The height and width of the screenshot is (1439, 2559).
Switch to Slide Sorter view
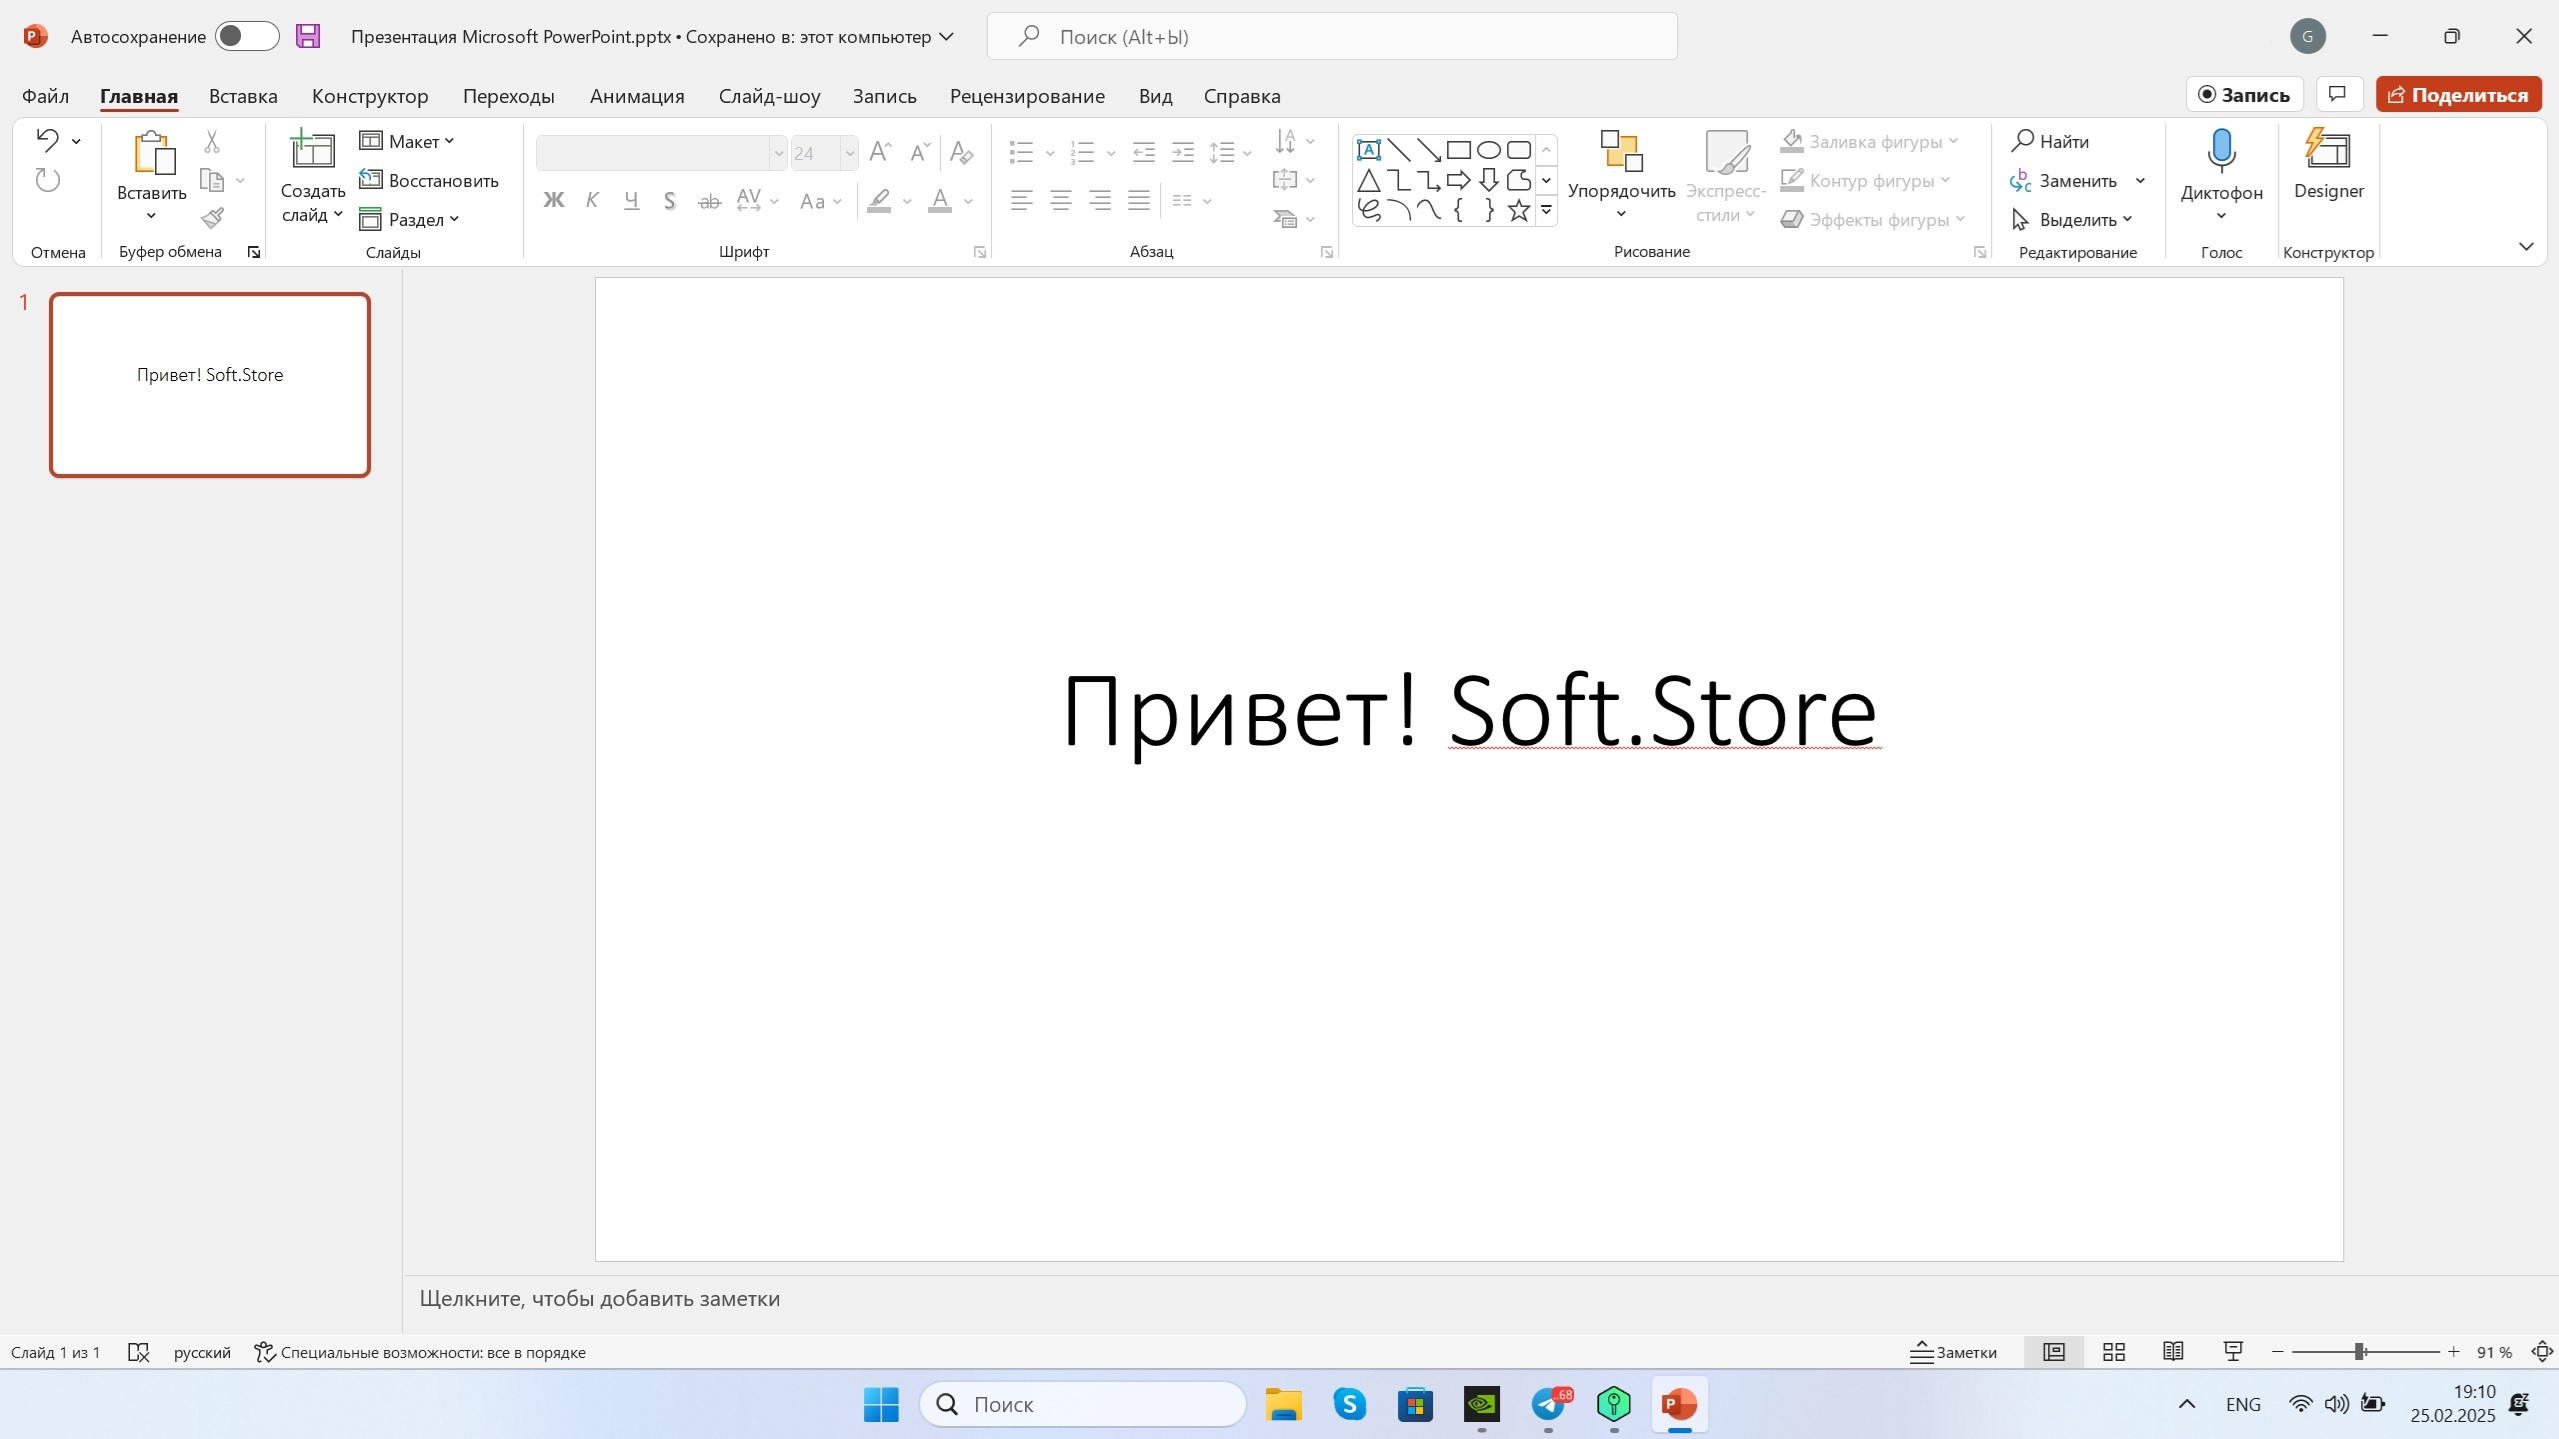point(2113,1352)
